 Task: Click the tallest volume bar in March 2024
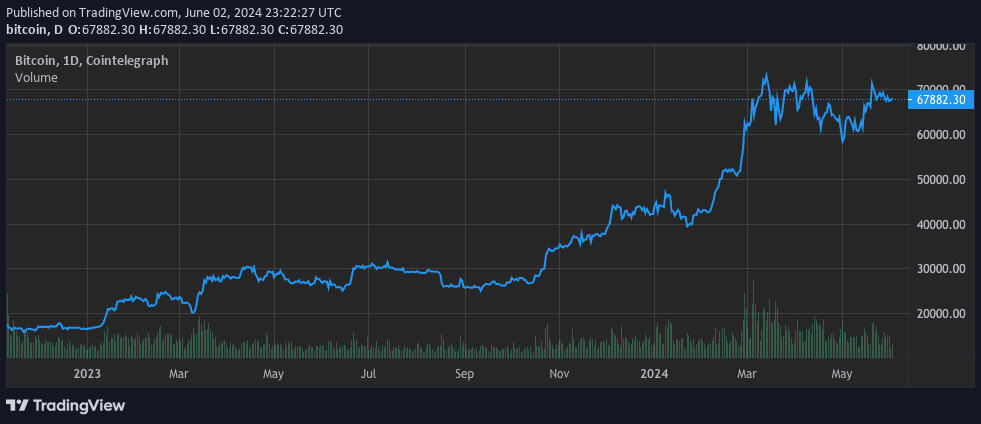pyautogui.click(x=753, y=319)
